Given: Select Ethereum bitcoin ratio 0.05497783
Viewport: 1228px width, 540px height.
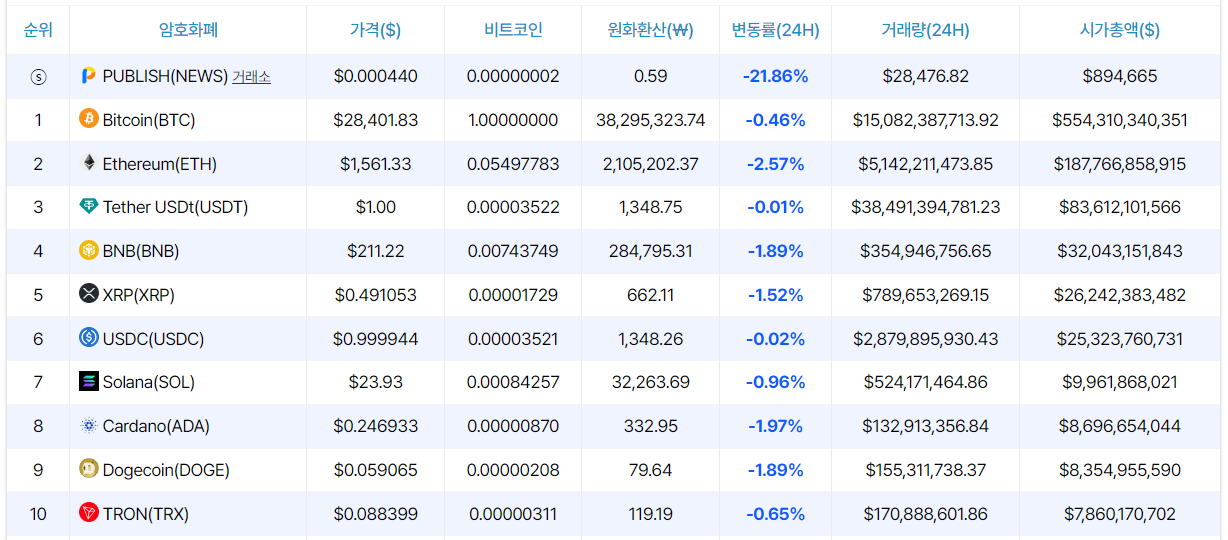Looking at the screenshot, I should [x=513, y=164].
